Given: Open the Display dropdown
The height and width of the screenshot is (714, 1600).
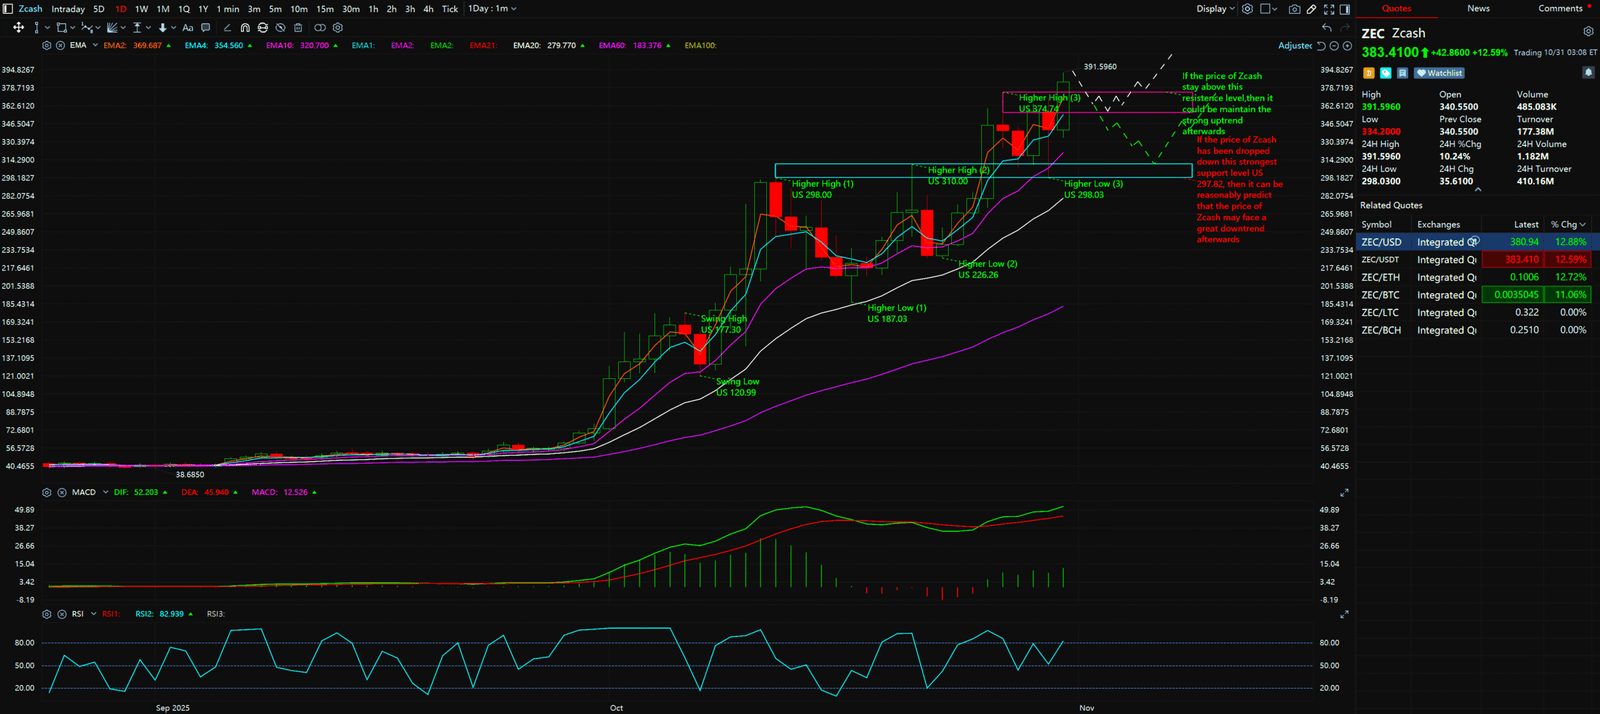Looking at the screenshot, I should (1215, 9).
